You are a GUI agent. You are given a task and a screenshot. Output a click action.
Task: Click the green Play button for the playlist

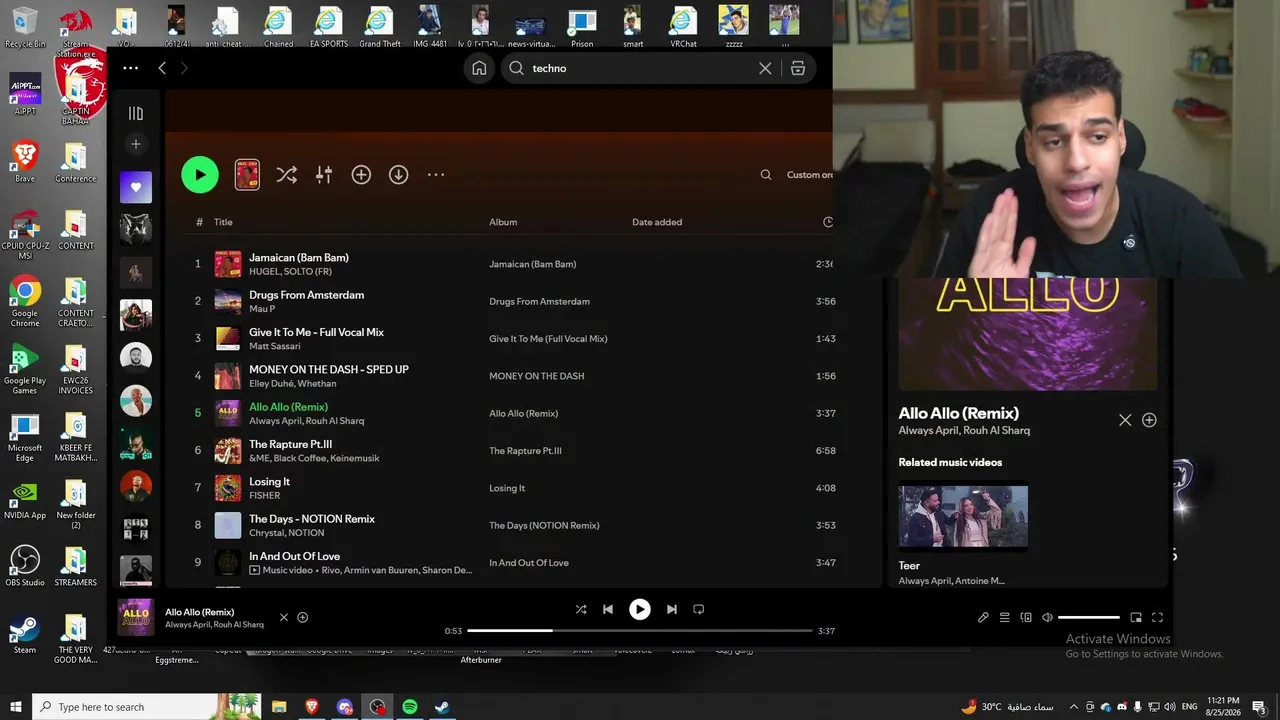pos(200,175)
